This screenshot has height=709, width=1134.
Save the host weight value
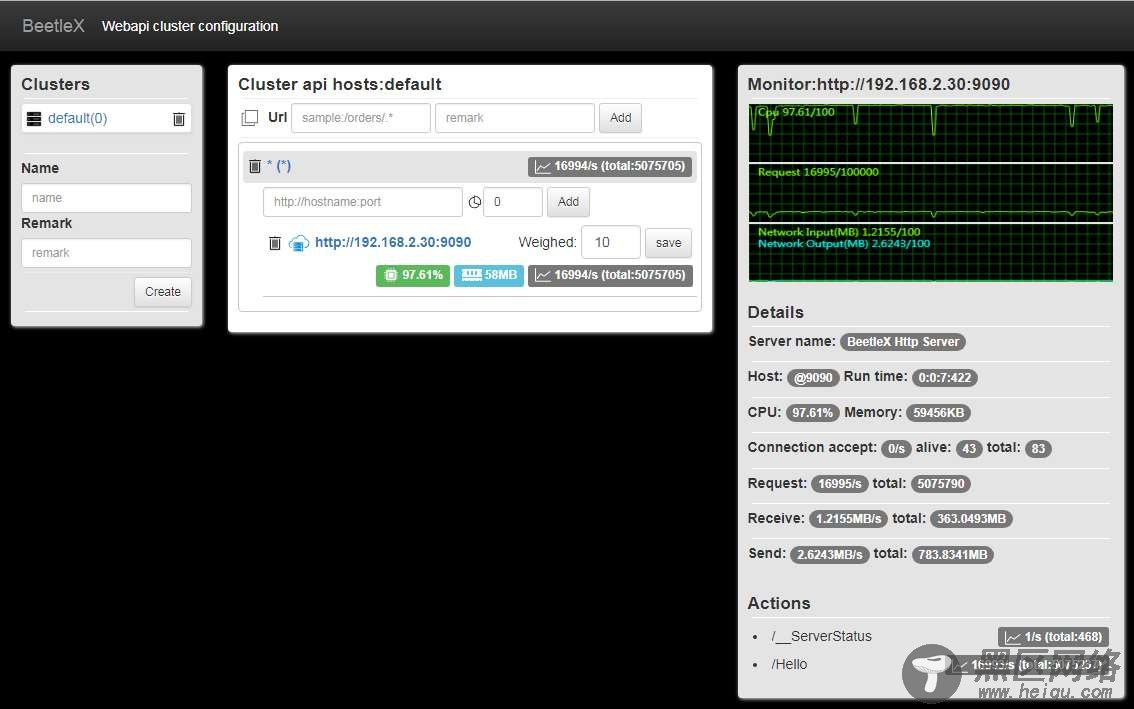(x=668, y=243)
